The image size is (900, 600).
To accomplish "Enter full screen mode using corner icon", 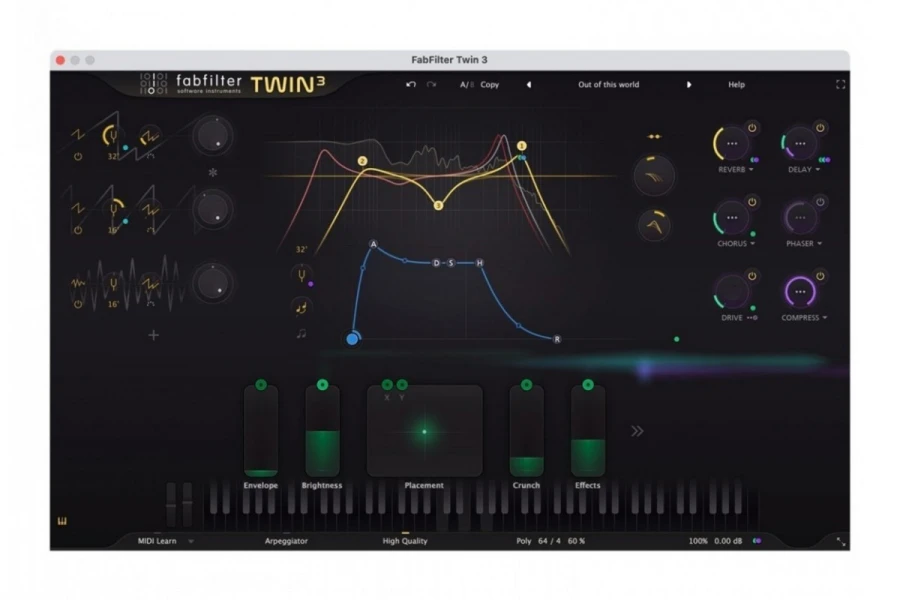I will (840, 84).
